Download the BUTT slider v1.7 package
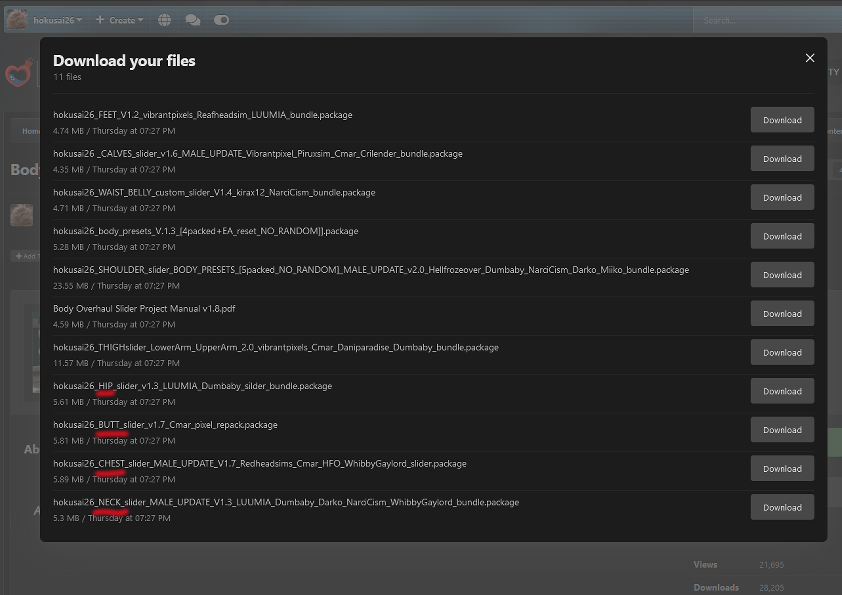 [x=782, y=430]
